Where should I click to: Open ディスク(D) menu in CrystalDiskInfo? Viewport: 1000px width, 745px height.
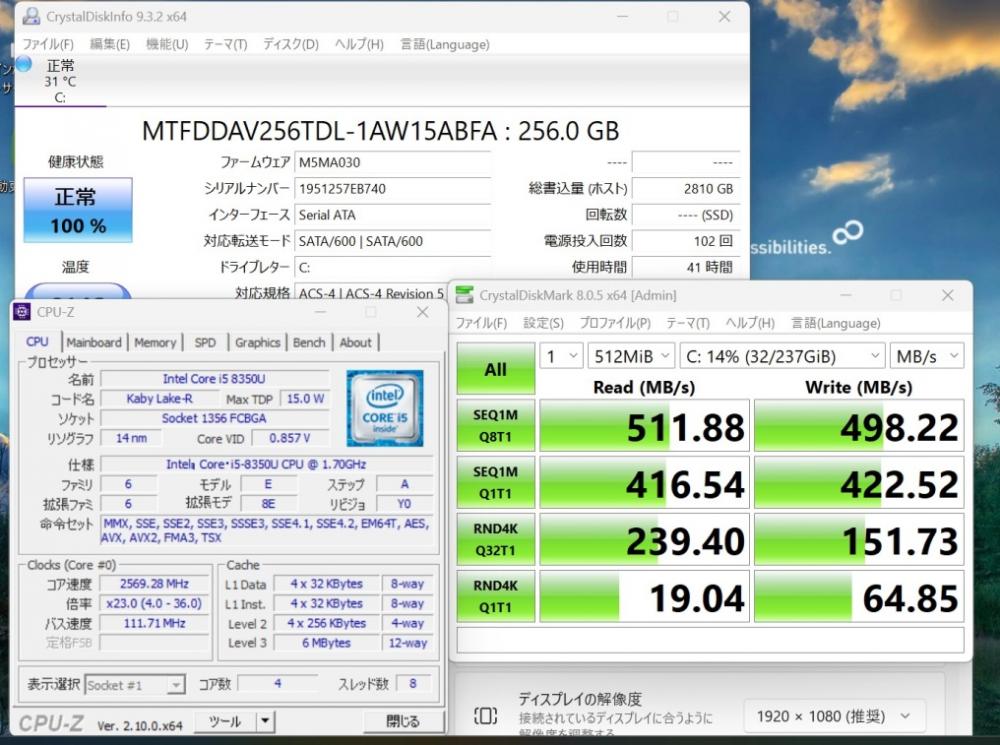pyautogui.click(x=291, y=44)
